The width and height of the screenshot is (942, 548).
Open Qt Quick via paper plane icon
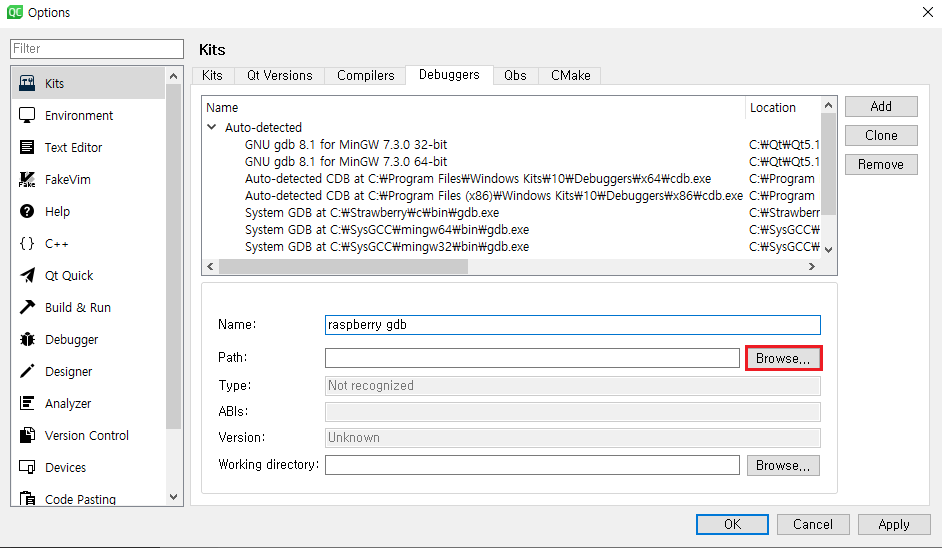[x=27, y=275]
